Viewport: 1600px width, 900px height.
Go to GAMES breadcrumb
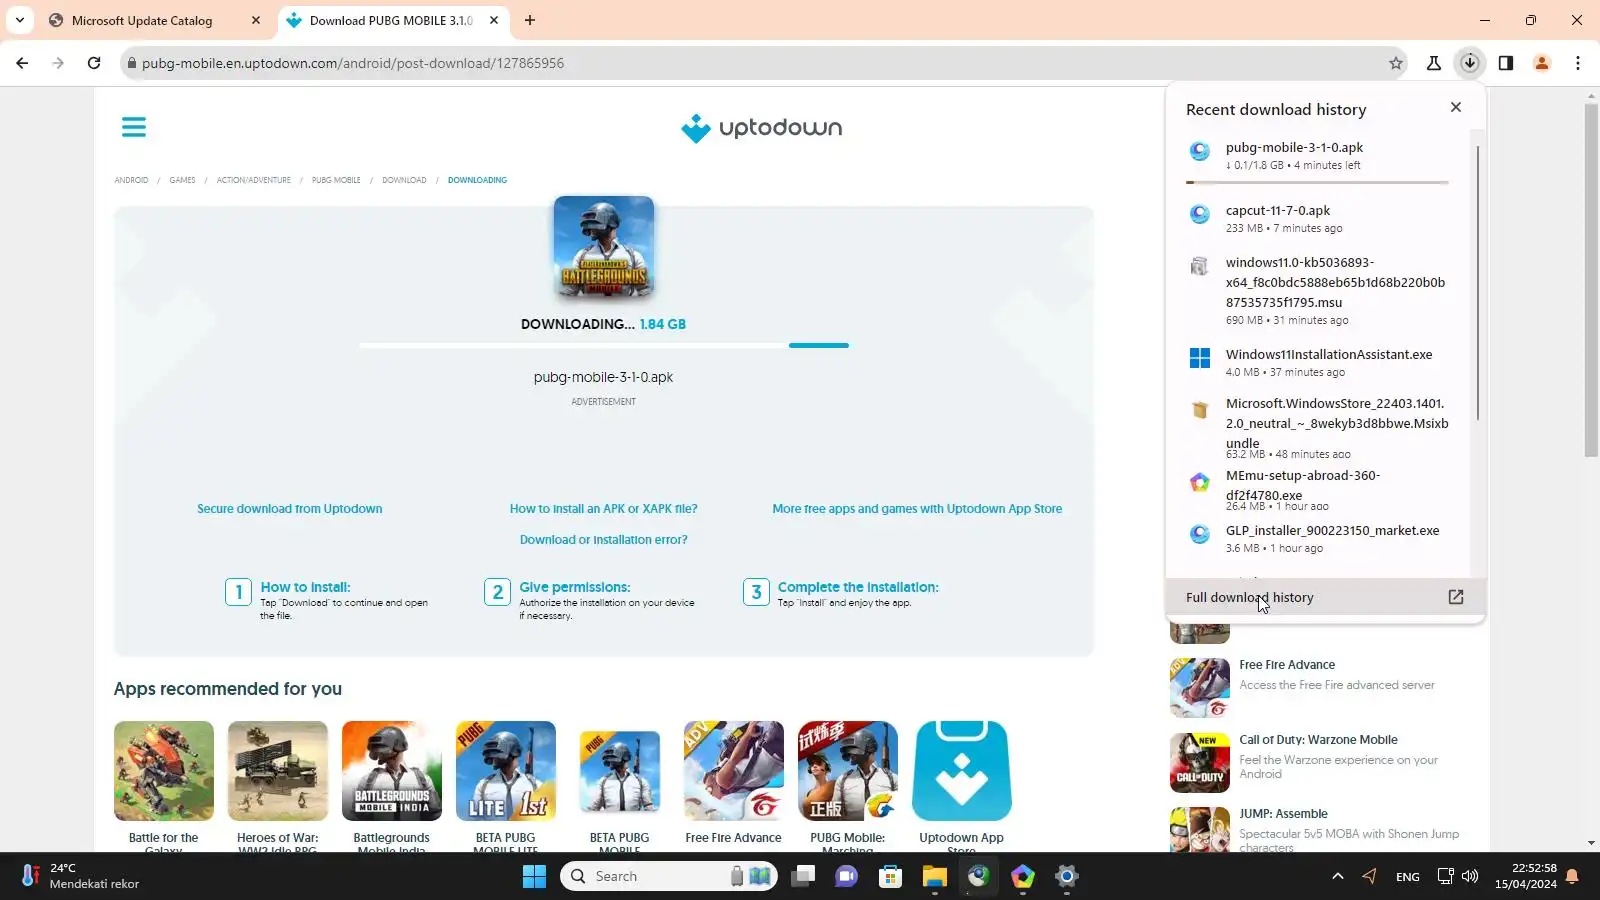click(182, 180)
